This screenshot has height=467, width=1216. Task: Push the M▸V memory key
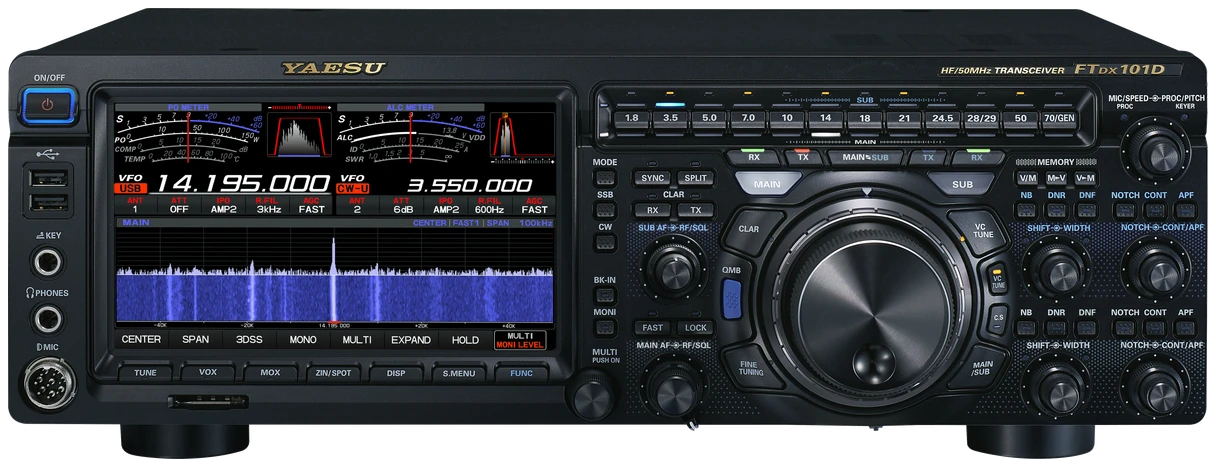(x=1056, y=177)
